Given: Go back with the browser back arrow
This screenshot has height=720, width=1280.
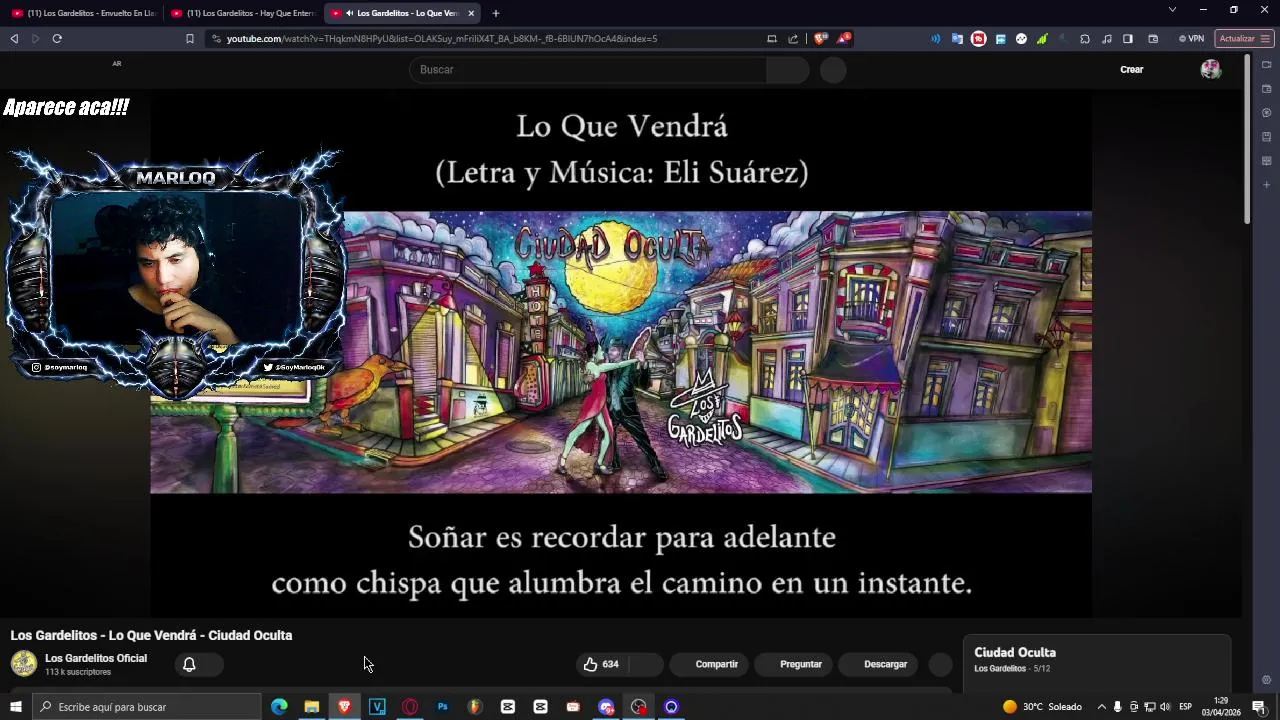Looking at the screenshot, I should [14, 39].
